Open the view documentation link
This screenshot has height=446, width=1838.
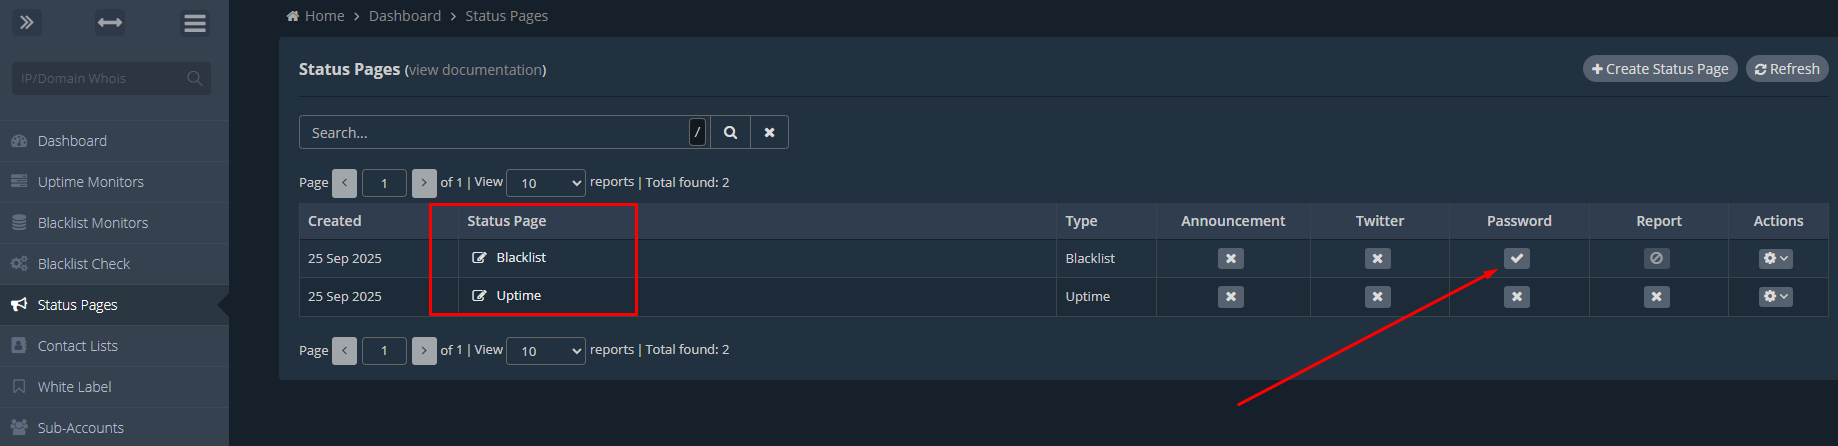coord(476,70)
